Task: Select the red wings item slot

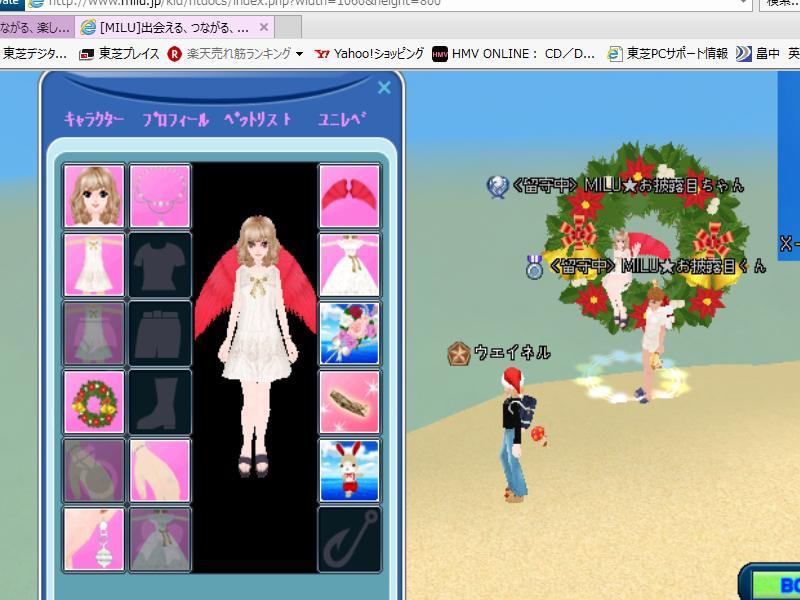Action: pyautogui.click(x=349, y=196)
